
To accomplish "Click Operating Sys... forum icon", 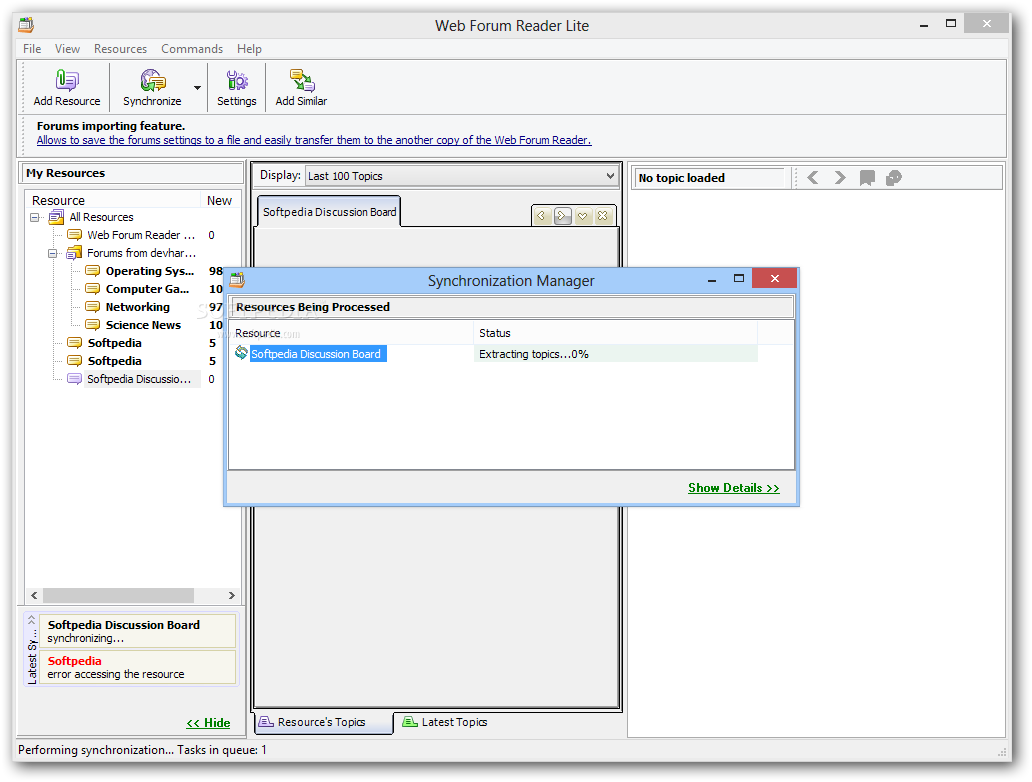I will click(x=93, y=271).
